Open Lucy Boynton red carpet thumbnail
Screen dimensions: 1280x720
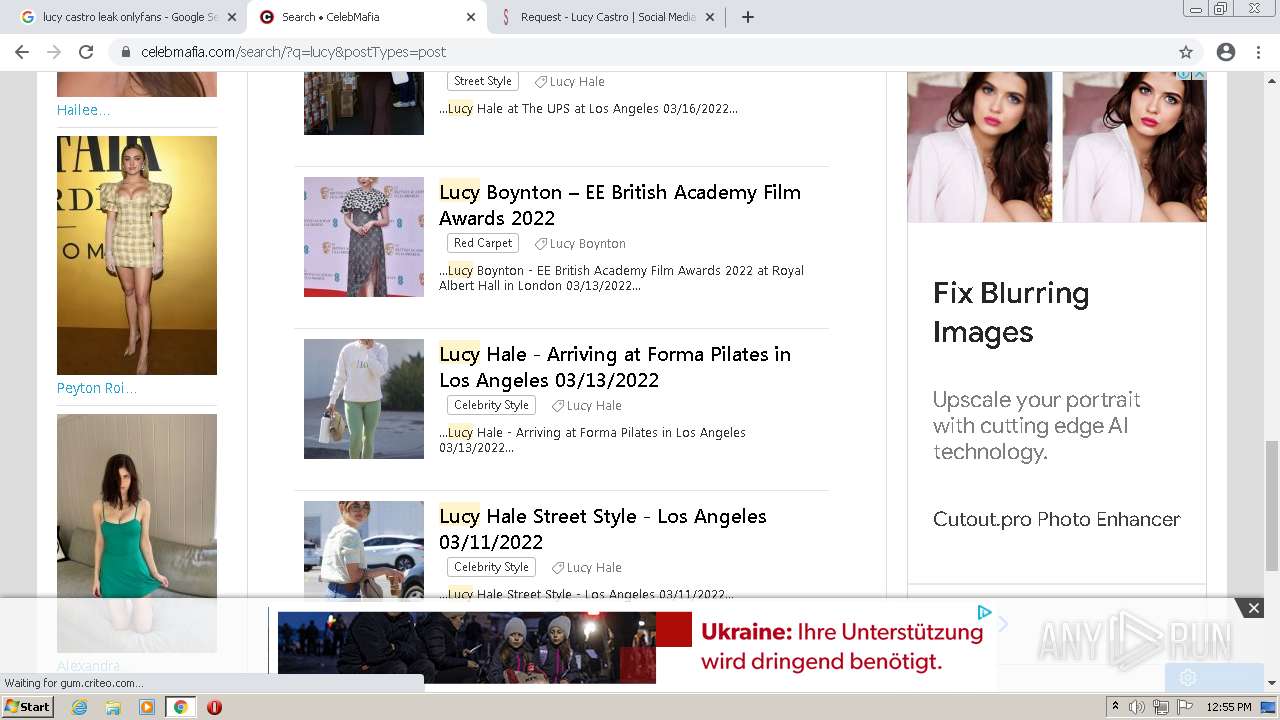coord(364,237)
